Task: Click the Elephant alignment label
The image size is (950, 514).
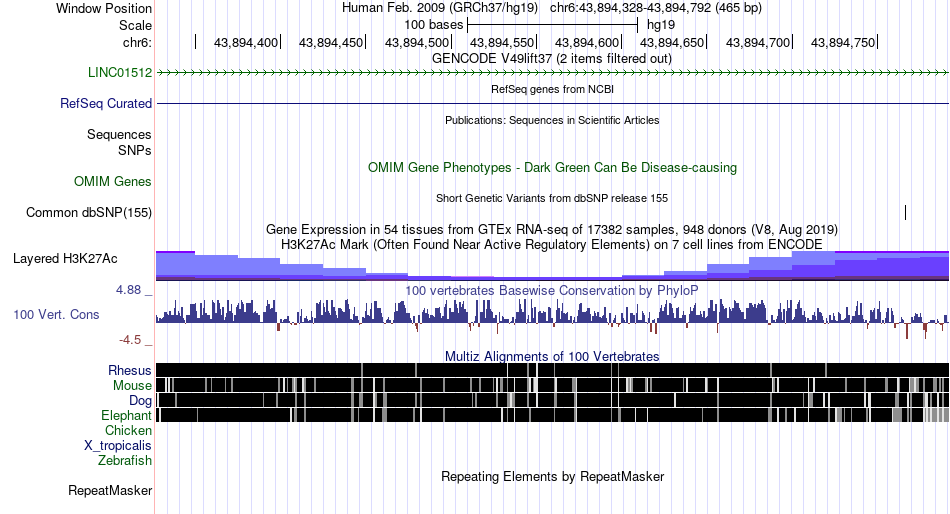Action: (126, 415)
